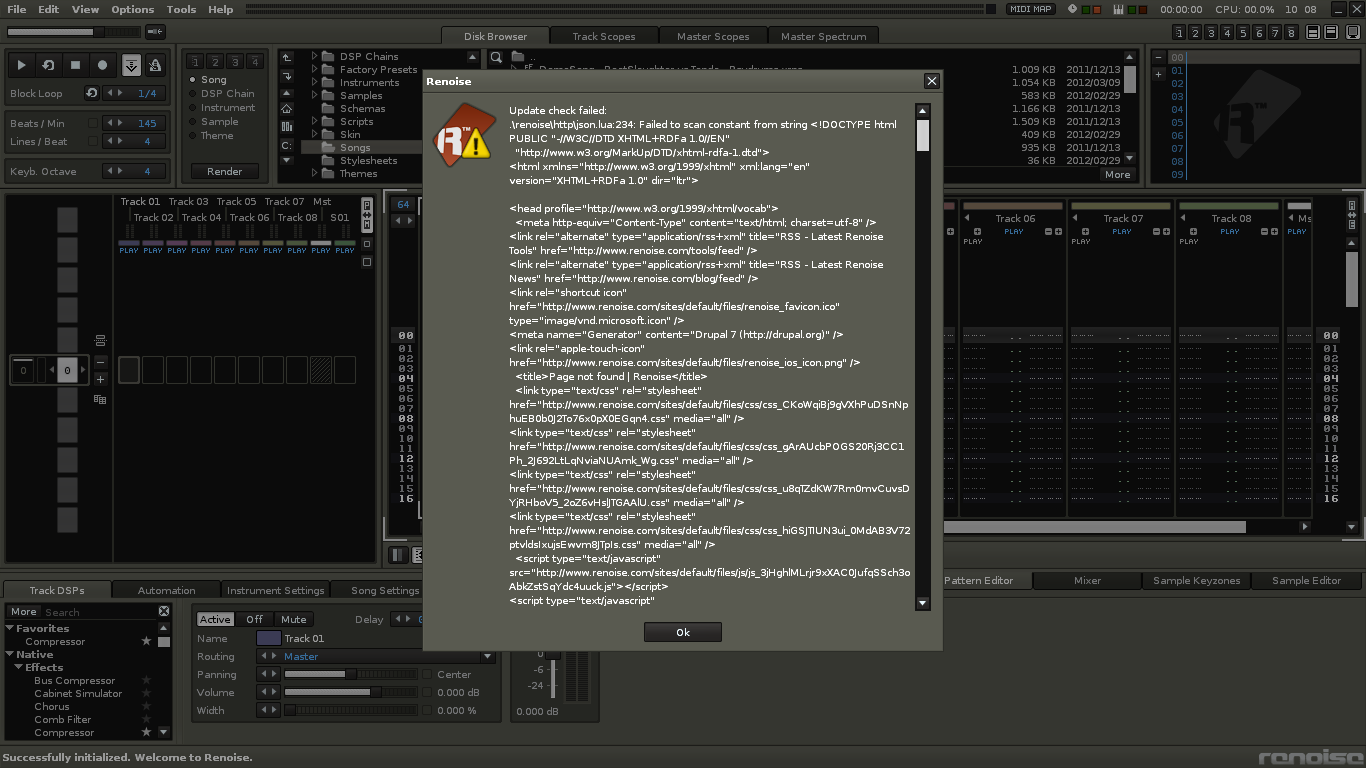Click the Off button for Track 01
The width and height of the screenshot is (1366, 768).
click(x=254, y=619)
